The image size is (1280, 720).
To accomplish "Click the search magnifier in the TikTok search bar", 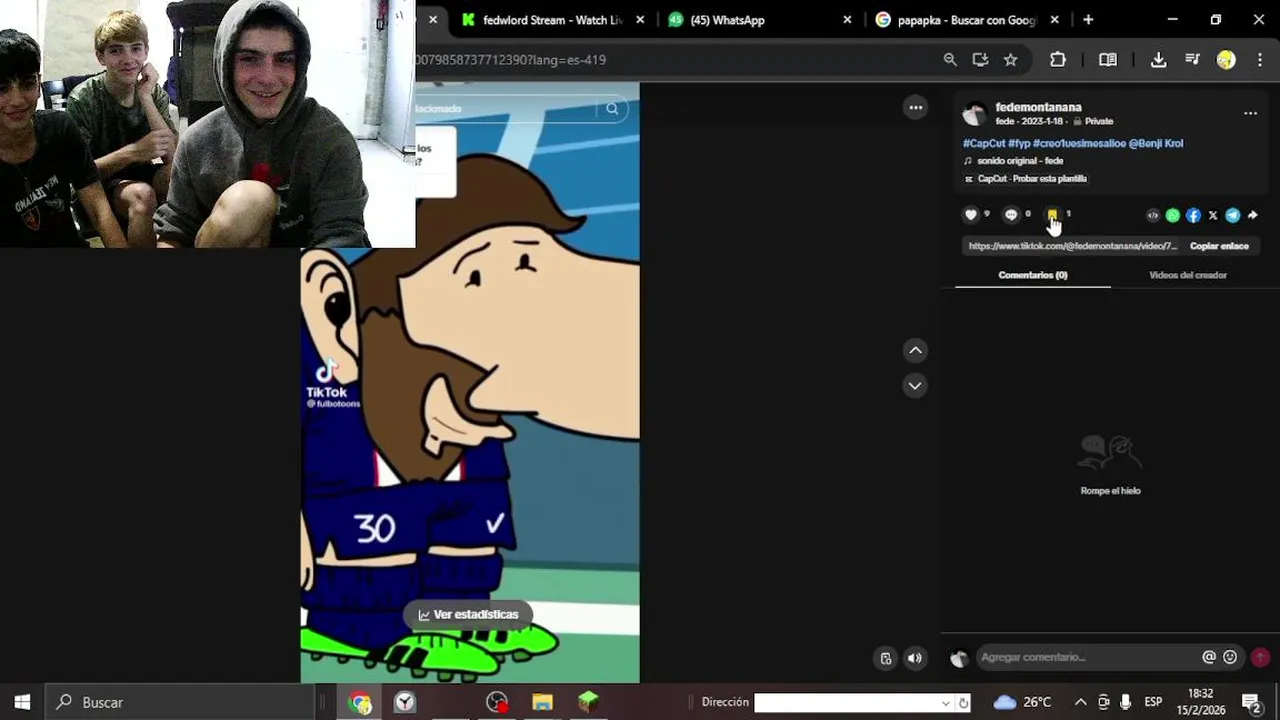I will pos(612,108).
